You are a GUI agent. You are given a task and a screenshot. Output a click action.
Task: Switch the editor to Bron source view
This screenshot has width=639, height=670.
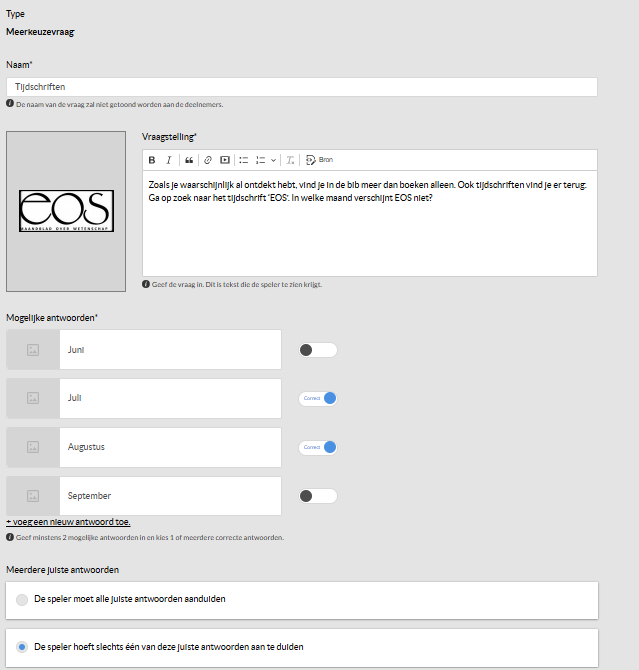(319, 160)
